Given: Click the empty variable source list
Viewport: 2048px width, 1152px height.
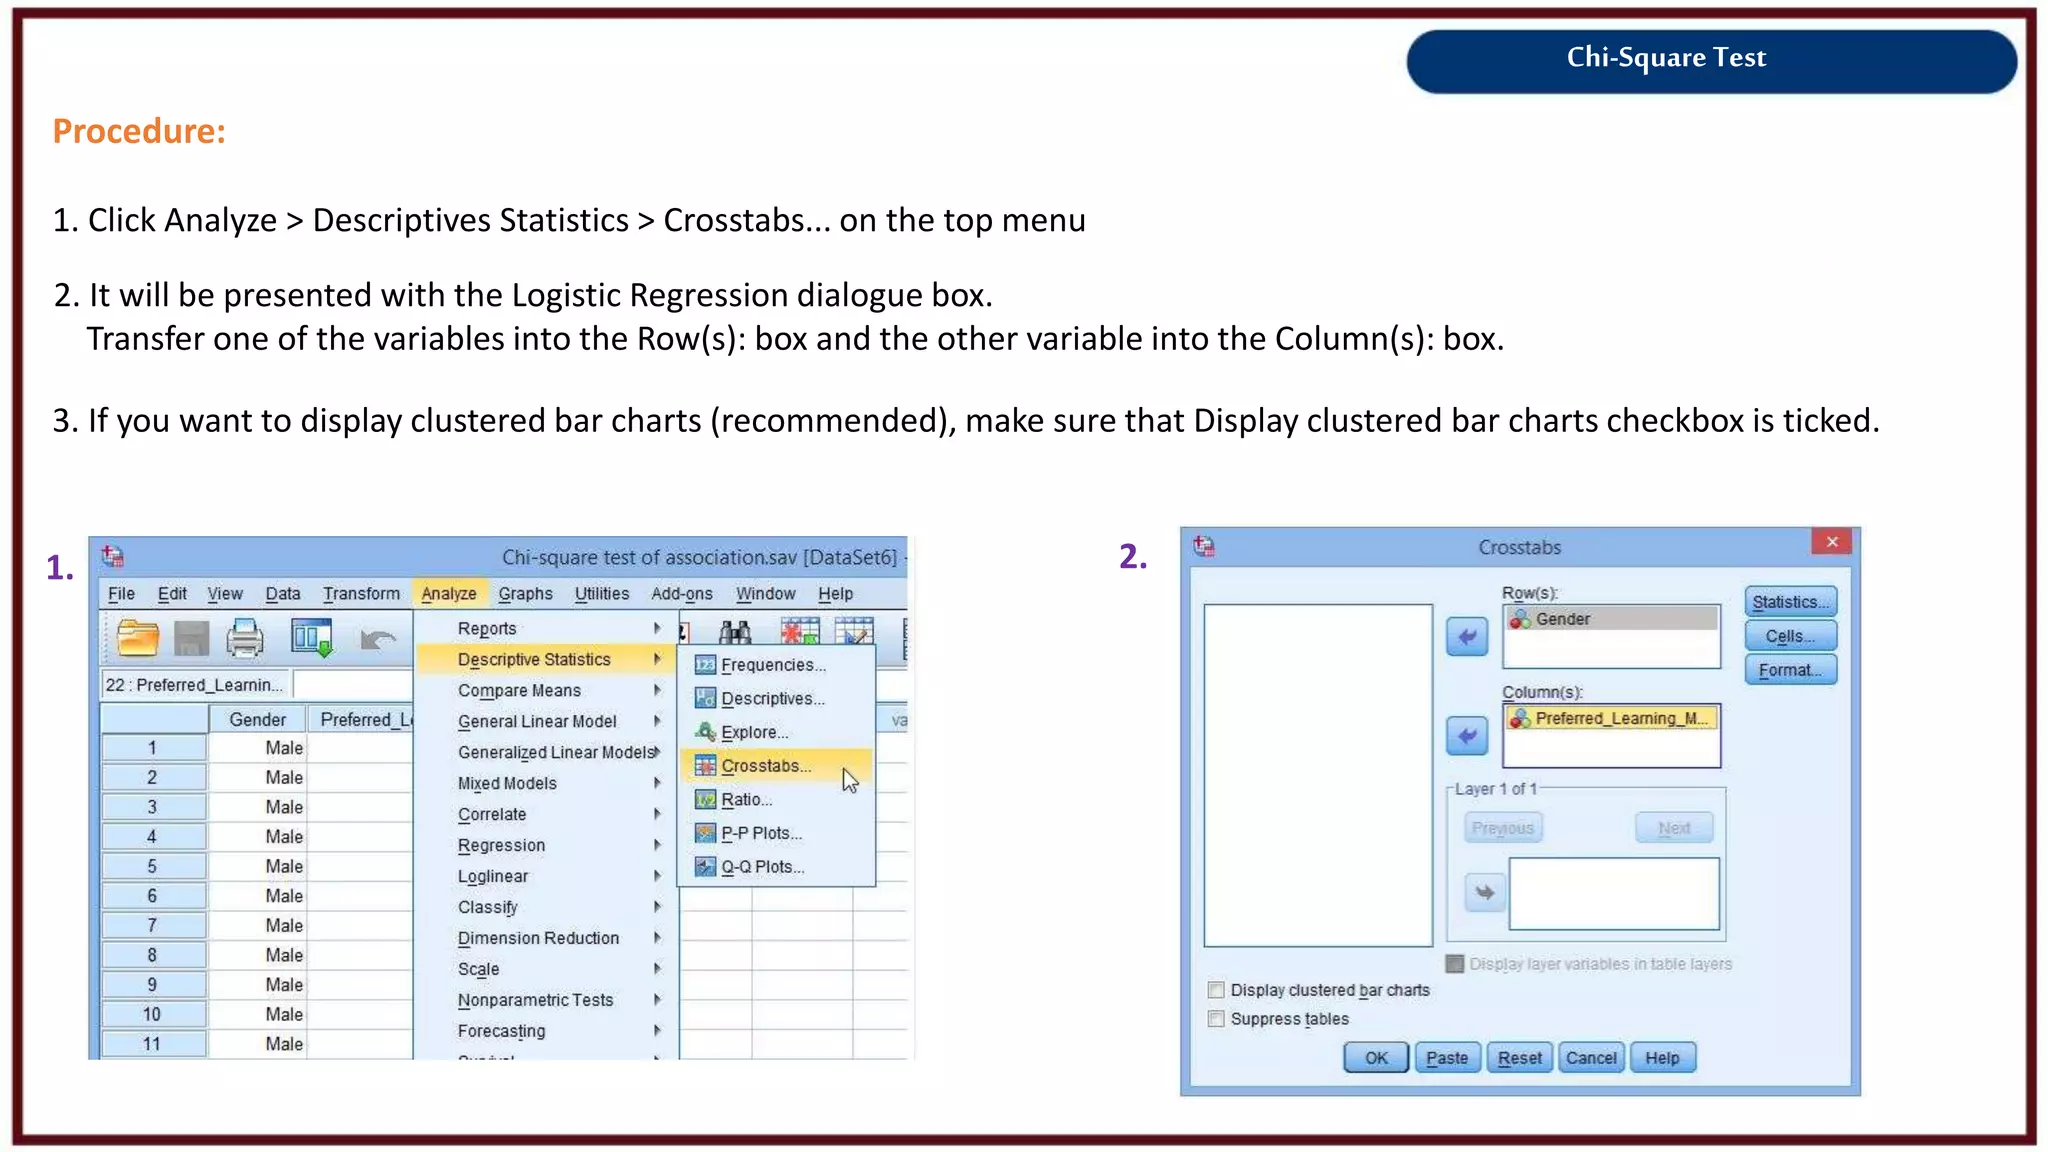Looking at the screenshot, I should point(1318,775).
